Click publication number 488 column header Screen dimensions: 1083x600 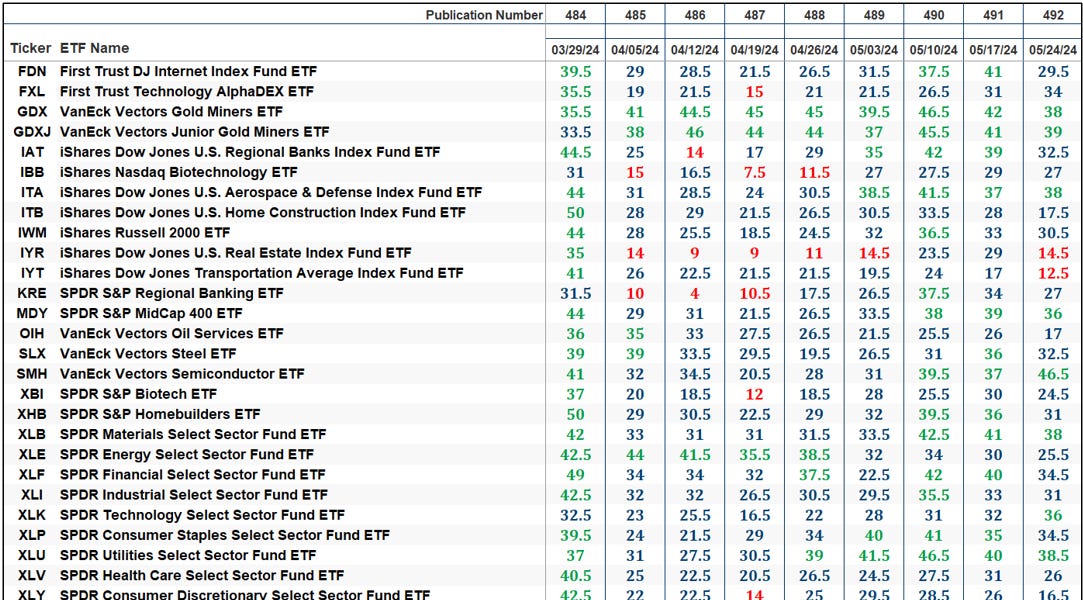click(x=813, y=15)
